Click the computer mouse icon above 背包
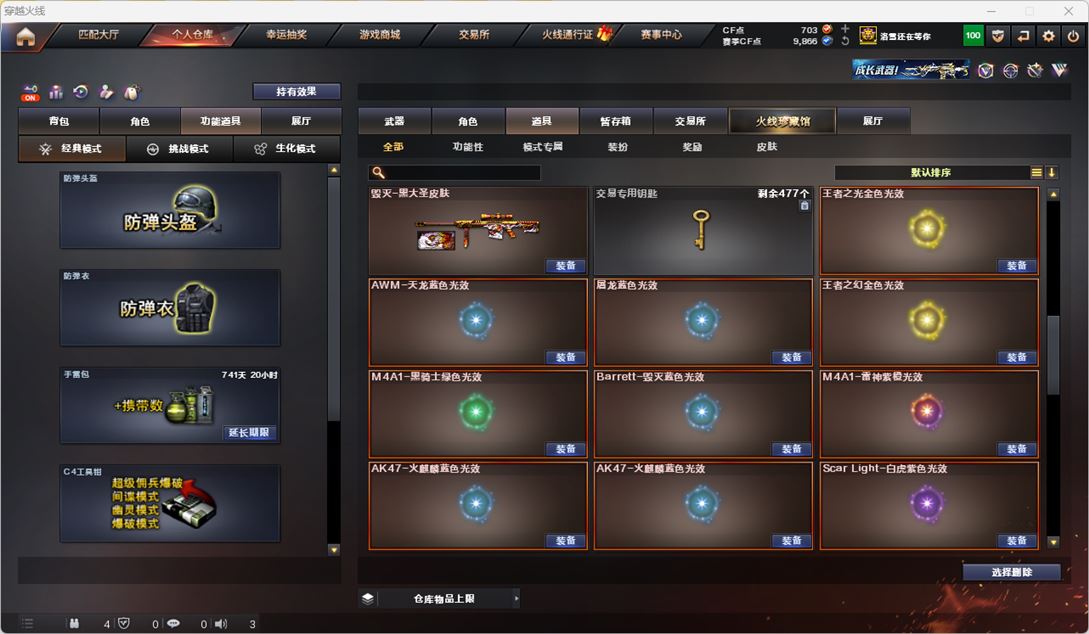Screen dimensions: 1089x634 (131, 92)
